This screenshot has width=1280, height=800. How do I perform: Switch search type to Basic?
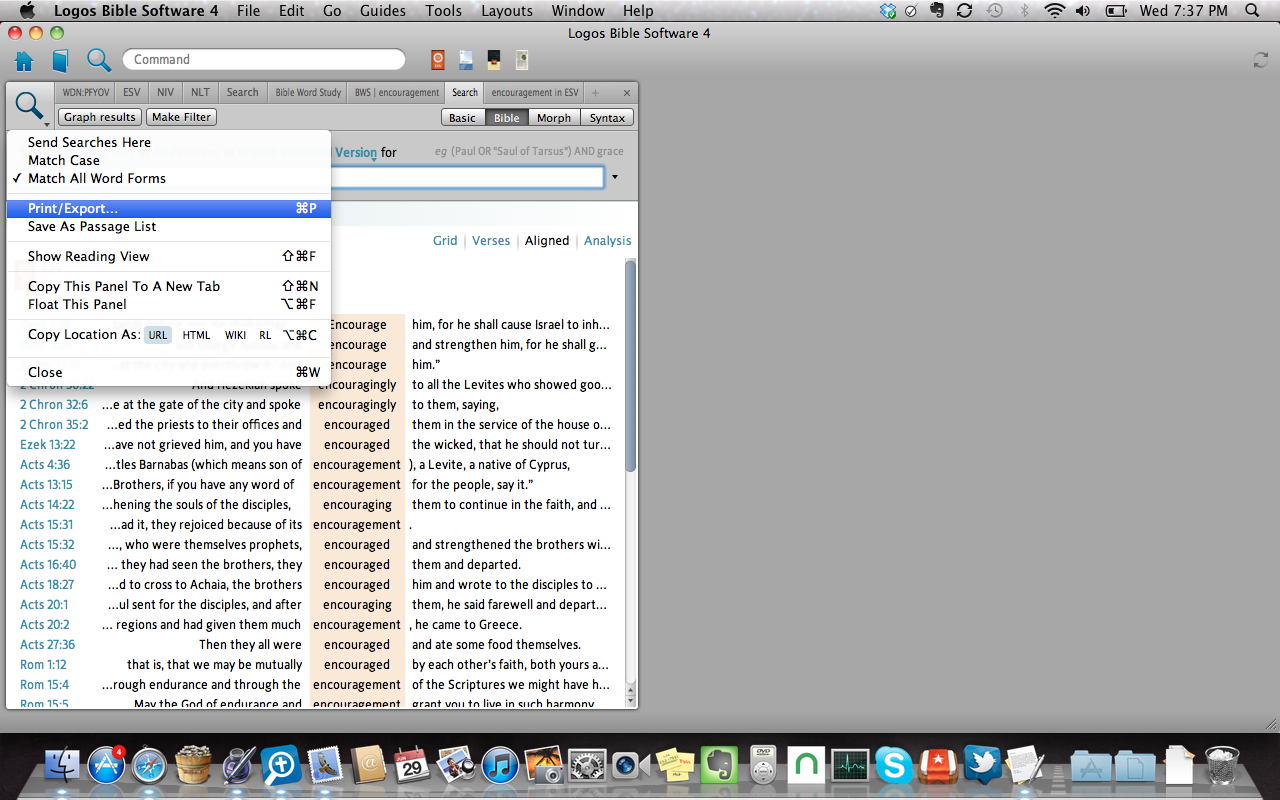[462, 117]
